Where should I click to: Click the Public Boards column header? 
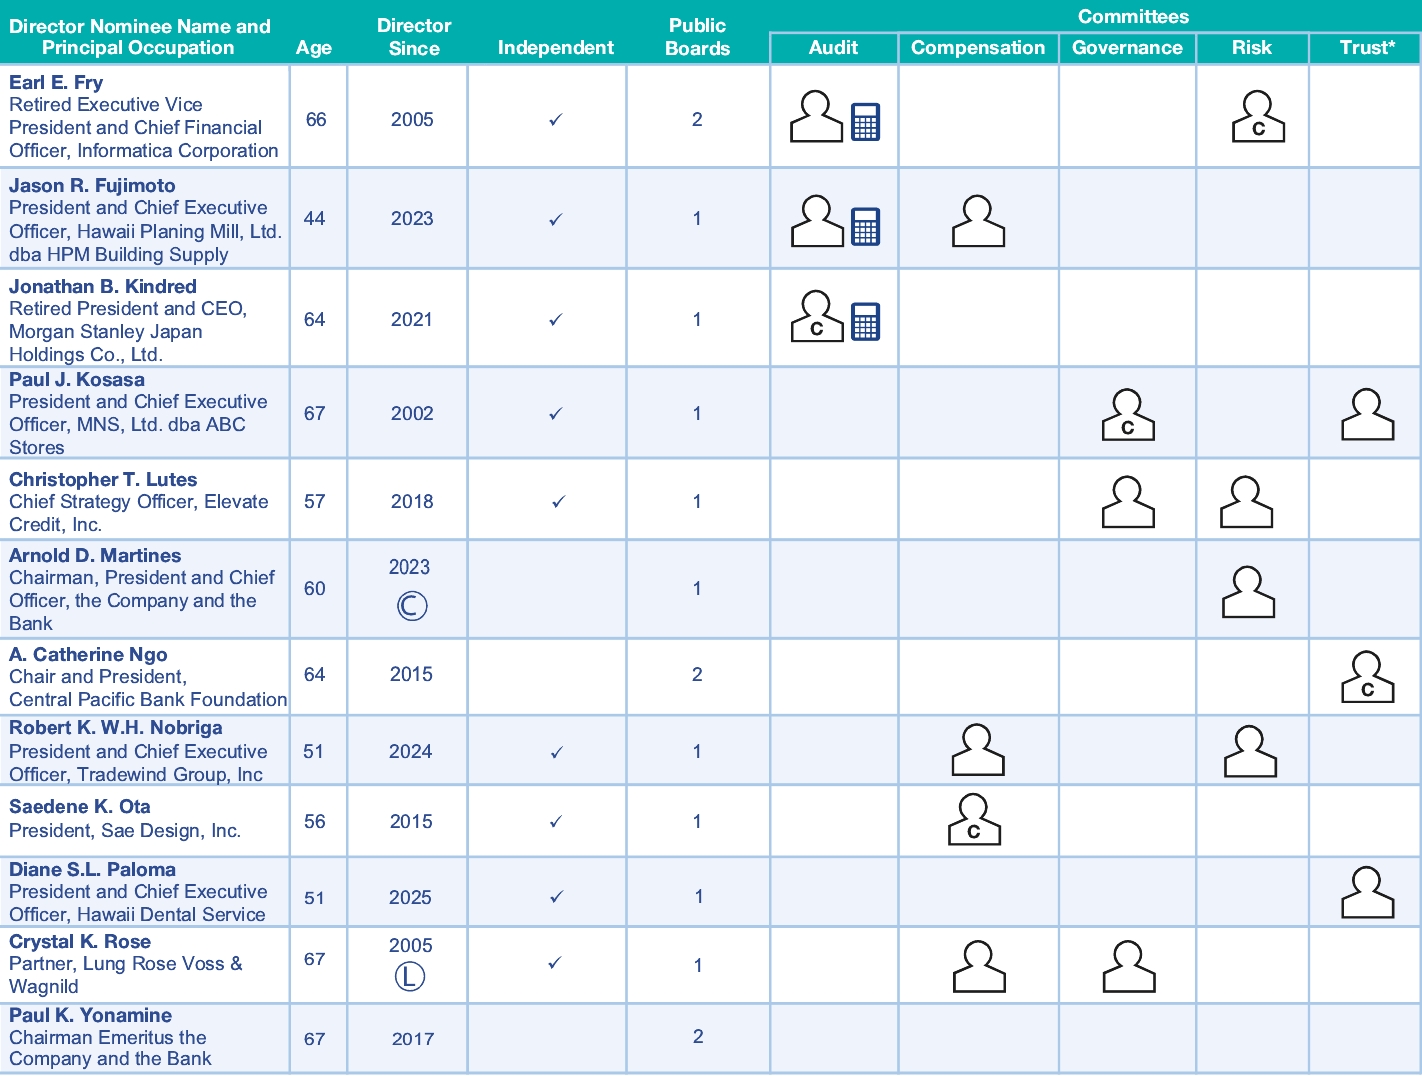pyautogui.click(x=697, y=37)
